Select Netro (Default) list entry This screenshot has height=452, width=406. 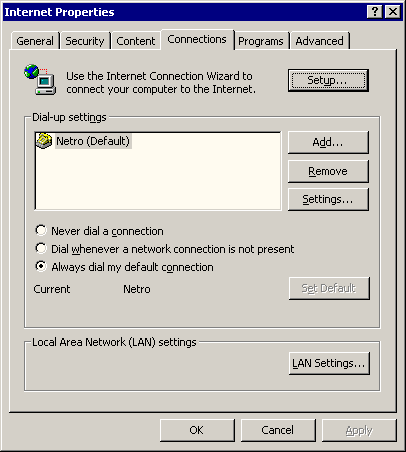point(93,141)
